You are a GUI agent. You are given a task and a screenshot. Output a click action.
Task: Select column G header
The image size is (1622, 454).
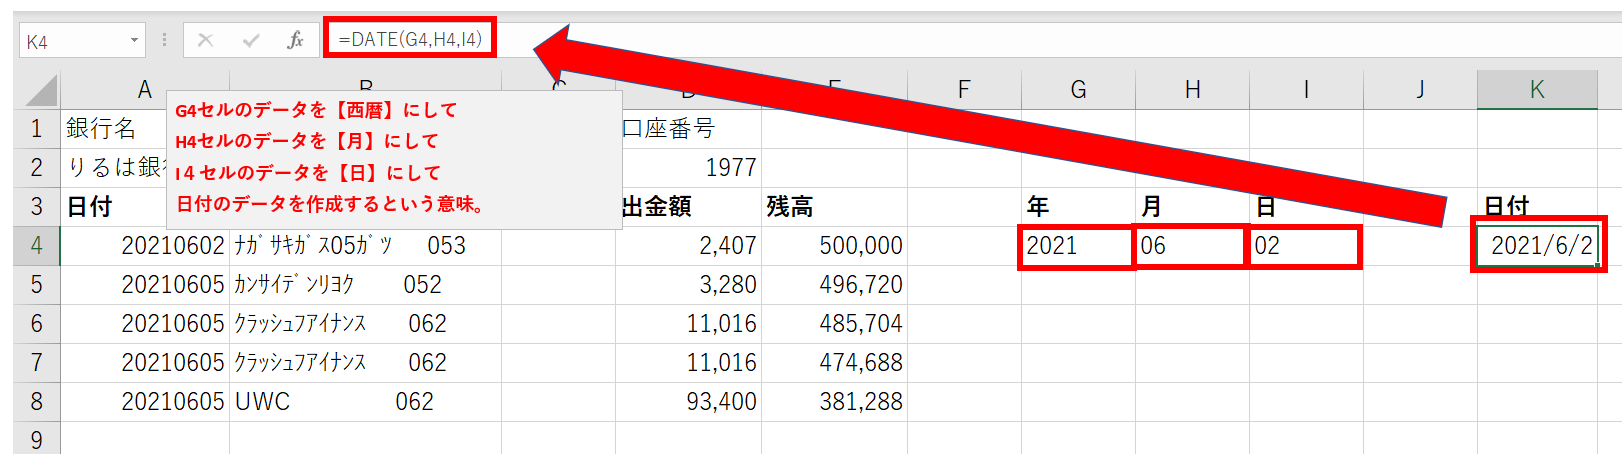pos(1078,90)
